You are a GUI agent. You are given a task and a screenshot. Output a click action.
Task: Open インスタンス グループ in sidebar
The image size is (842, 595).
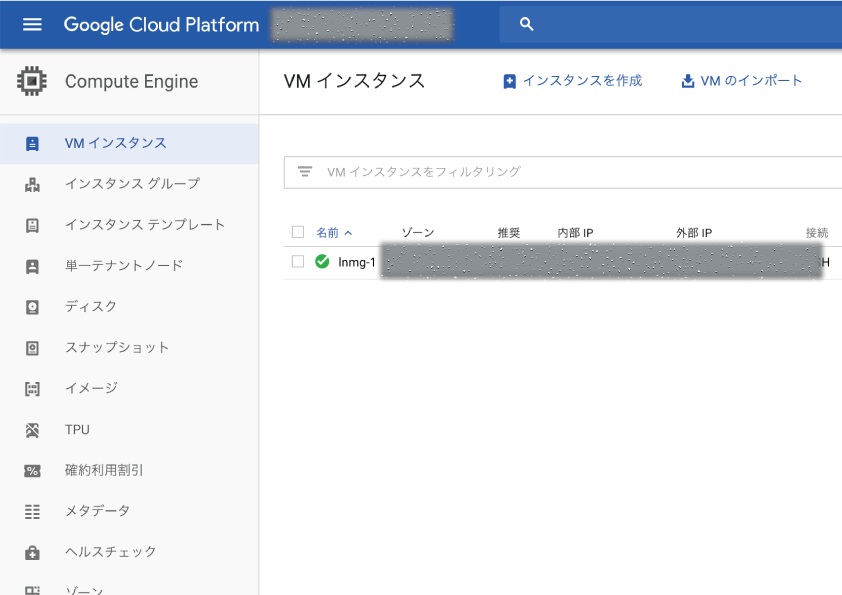click(x=129, y=184)
